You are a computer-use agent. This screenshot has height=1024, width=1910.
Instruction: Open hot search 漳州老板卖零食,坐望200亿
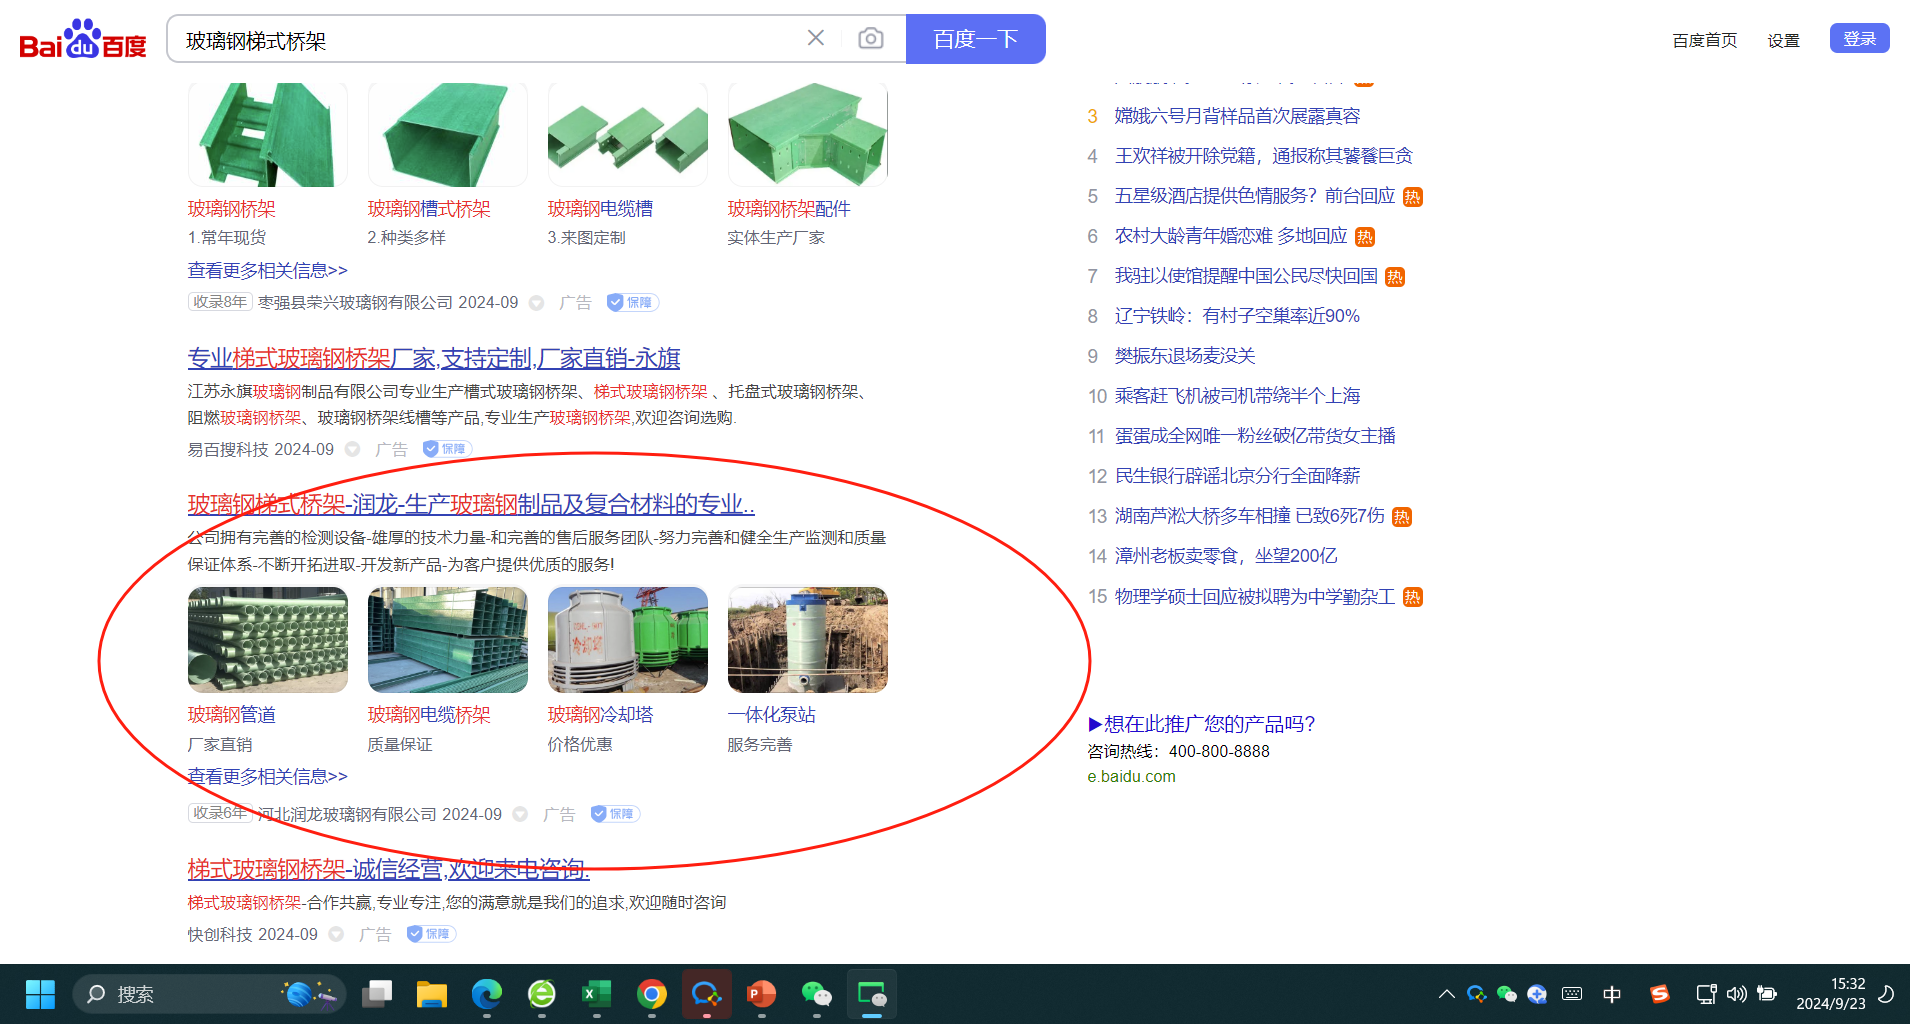coord(1226,556)
